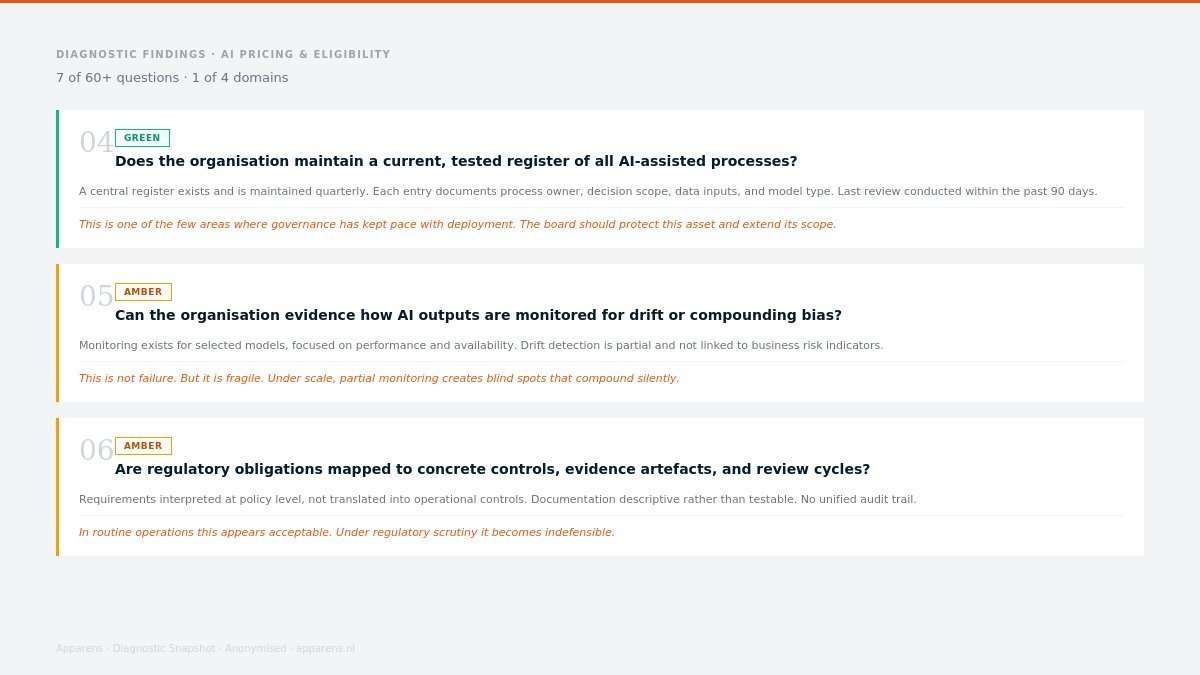The width and height of the screenshot is (1200, 675).
Task: Select the large number 05 label
Action: (x=96, y=296)
